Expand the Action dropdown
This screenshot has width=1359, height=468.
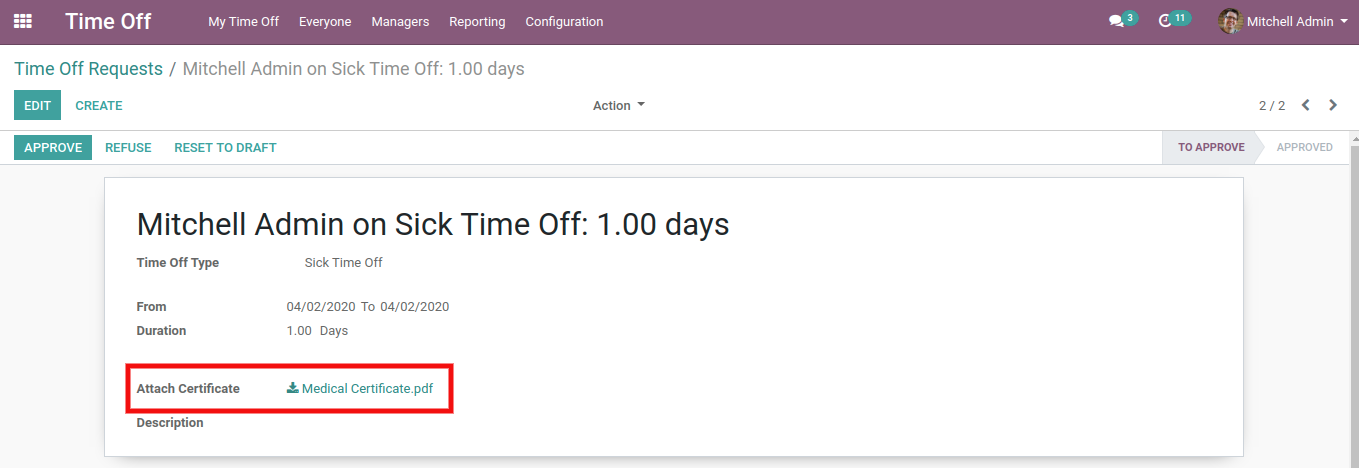click(618, 105)
